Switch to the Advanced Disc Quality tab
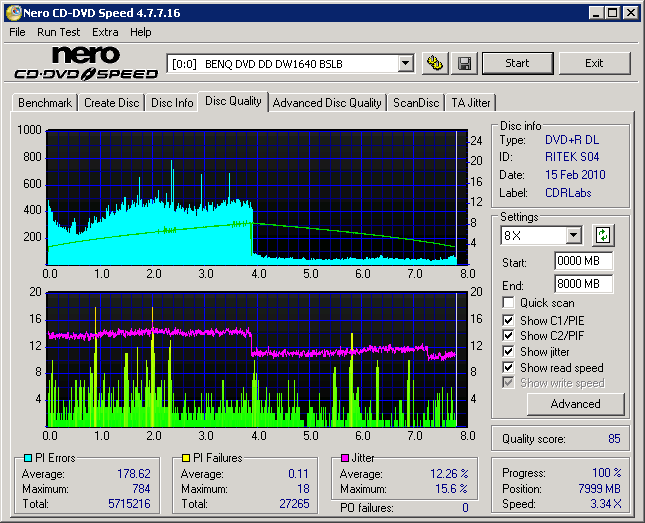The image size is (645, 523). [327, 103]
